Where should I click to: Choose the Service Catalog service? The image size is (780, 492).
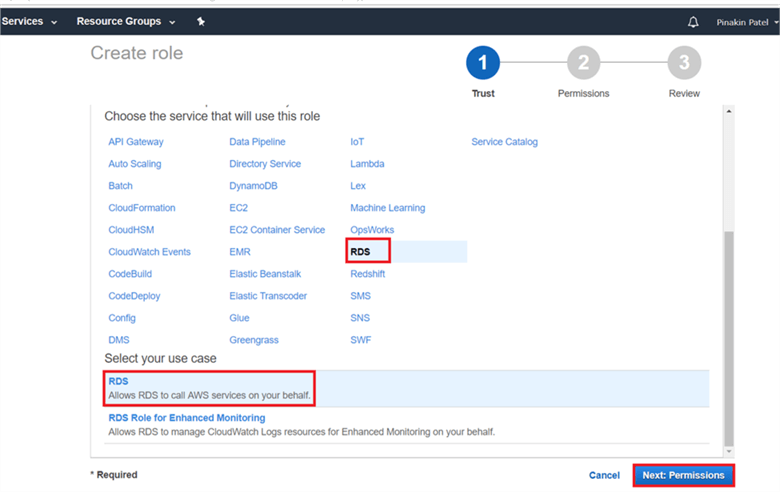pos(504,142)
